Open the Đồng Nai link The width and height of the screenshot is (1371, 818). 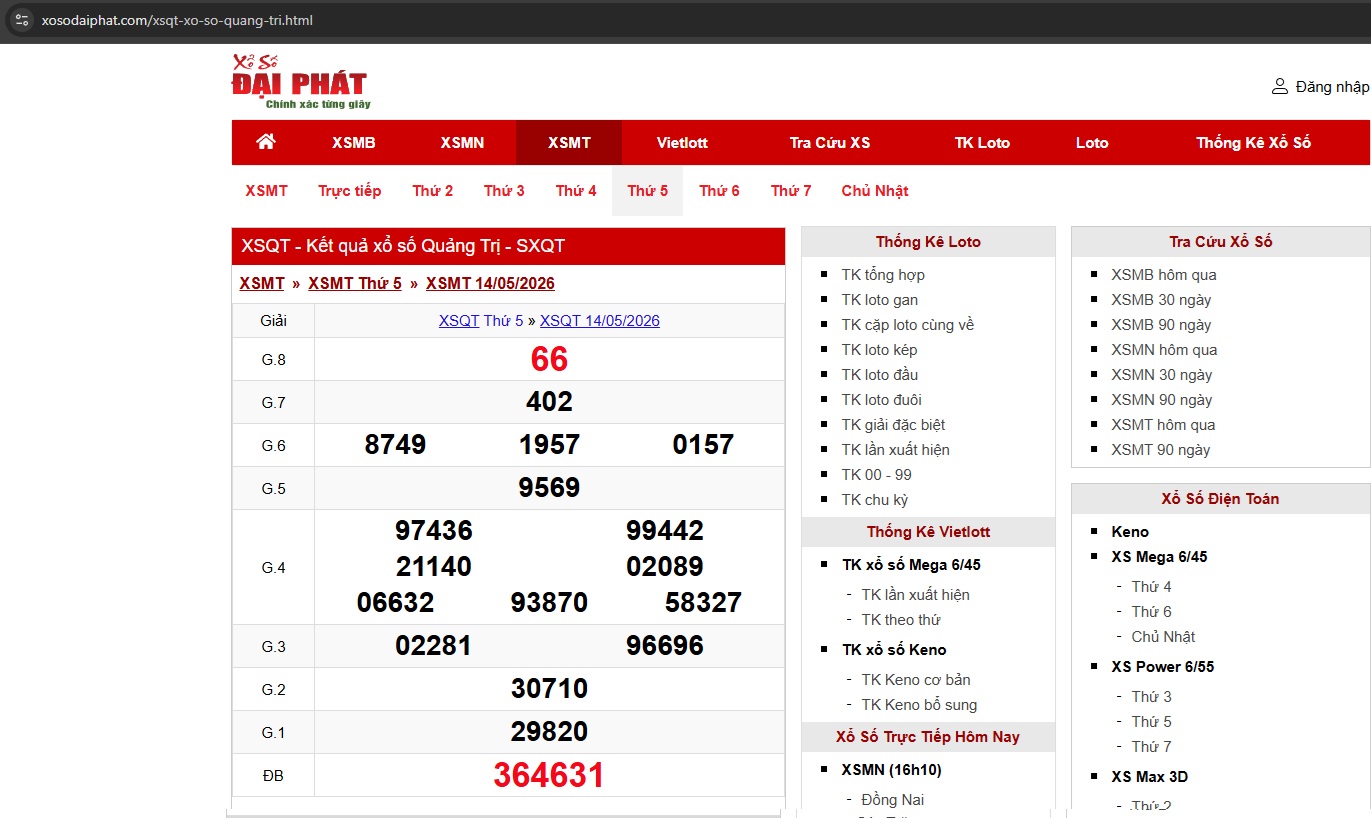[x=893, y=800]
